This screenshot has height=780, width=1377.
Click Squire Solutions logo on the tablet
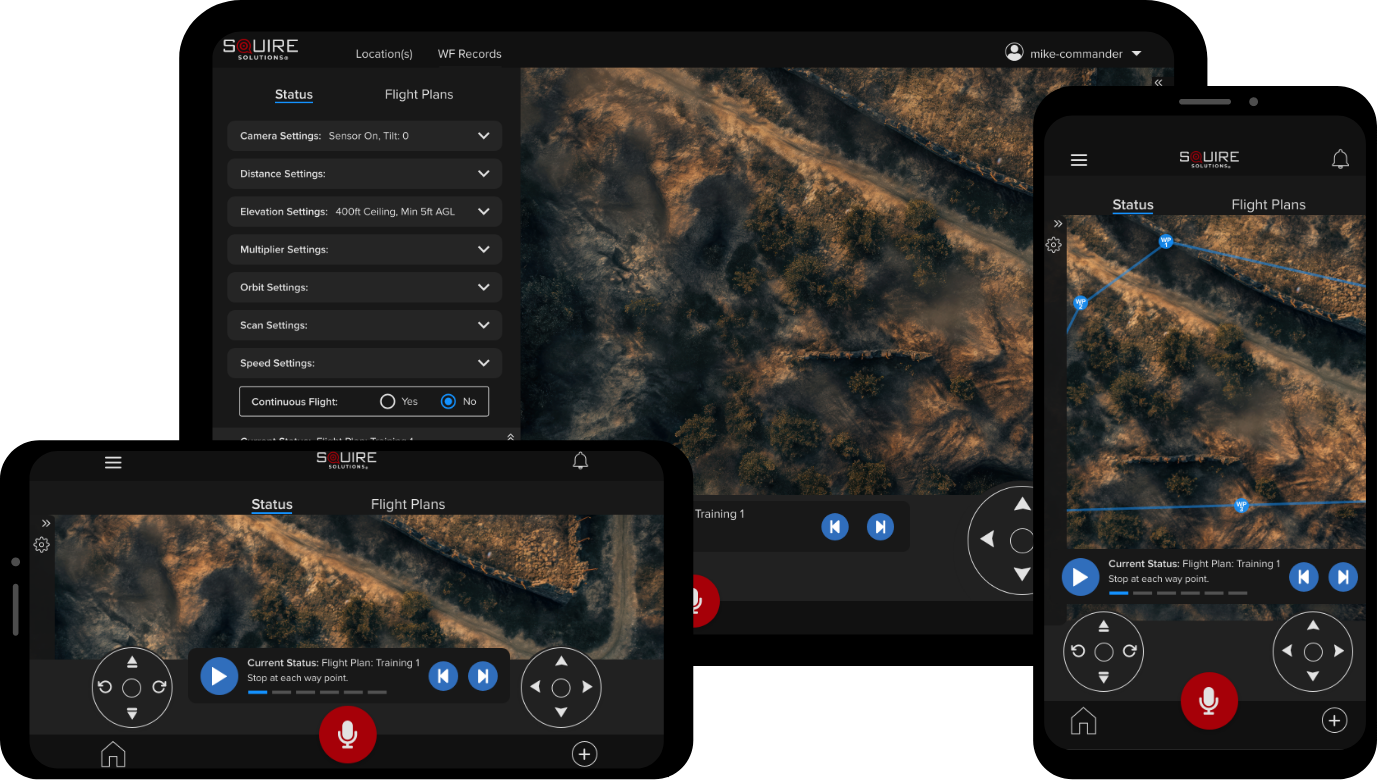click(x=260, y=48)
